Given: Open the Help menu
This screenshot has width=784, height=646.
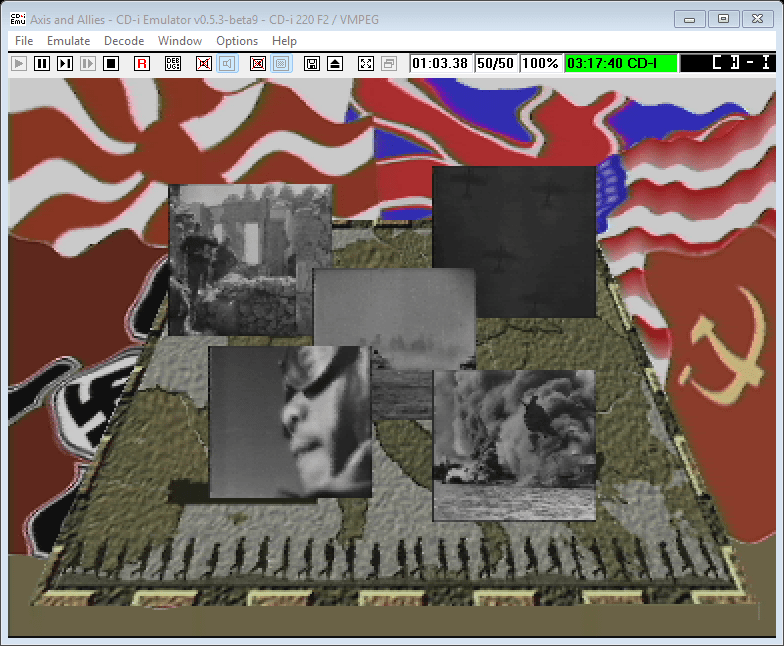Looking at the screenshot, I should pyautogui.click(x=284, y=41).
